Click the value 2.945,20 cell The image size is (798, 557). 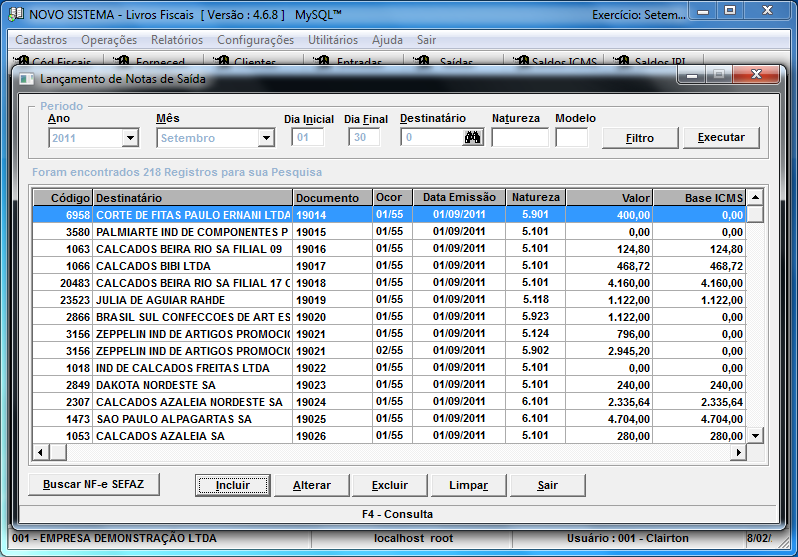click(609, 351)
